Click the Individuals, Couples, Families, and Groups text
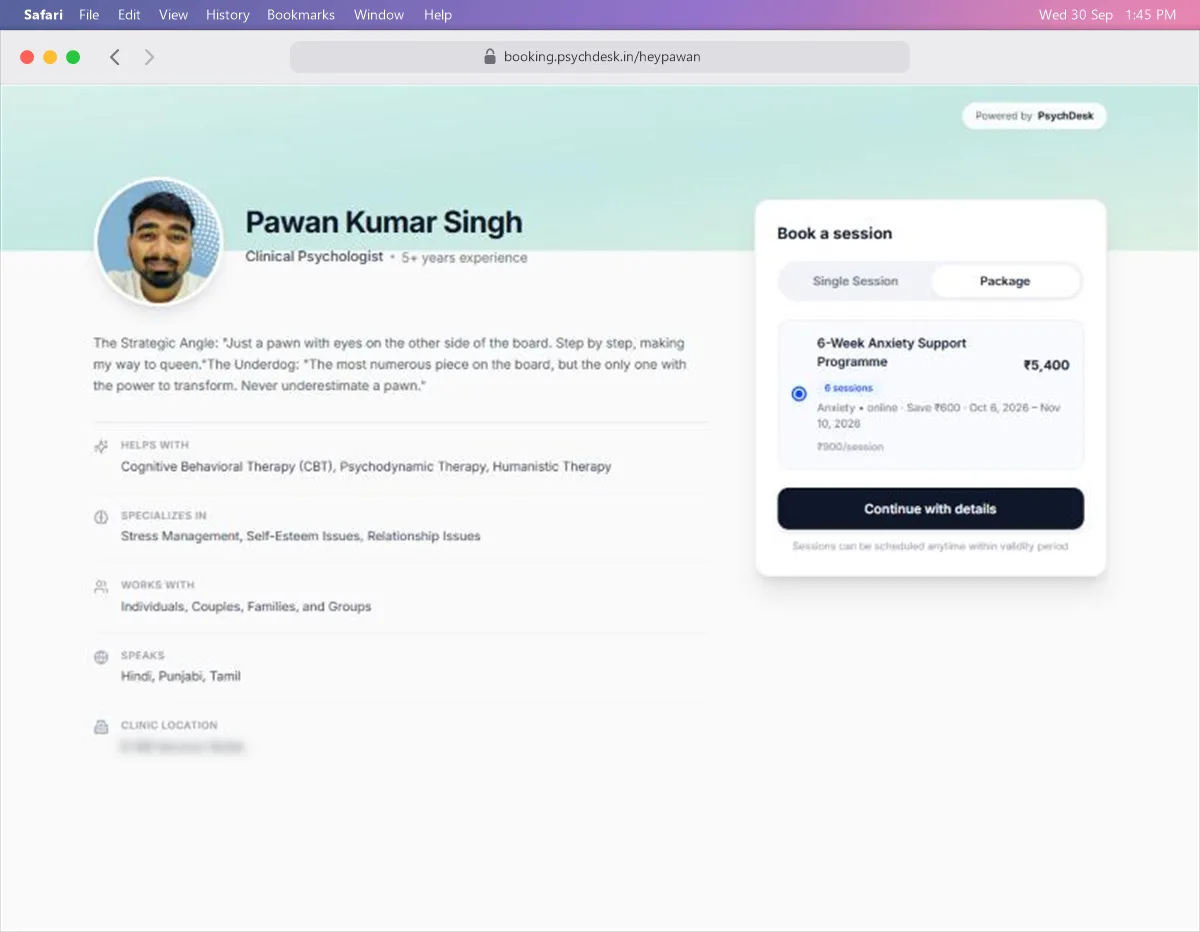The width and height of the screenshot is (1200, 932). 246,606
